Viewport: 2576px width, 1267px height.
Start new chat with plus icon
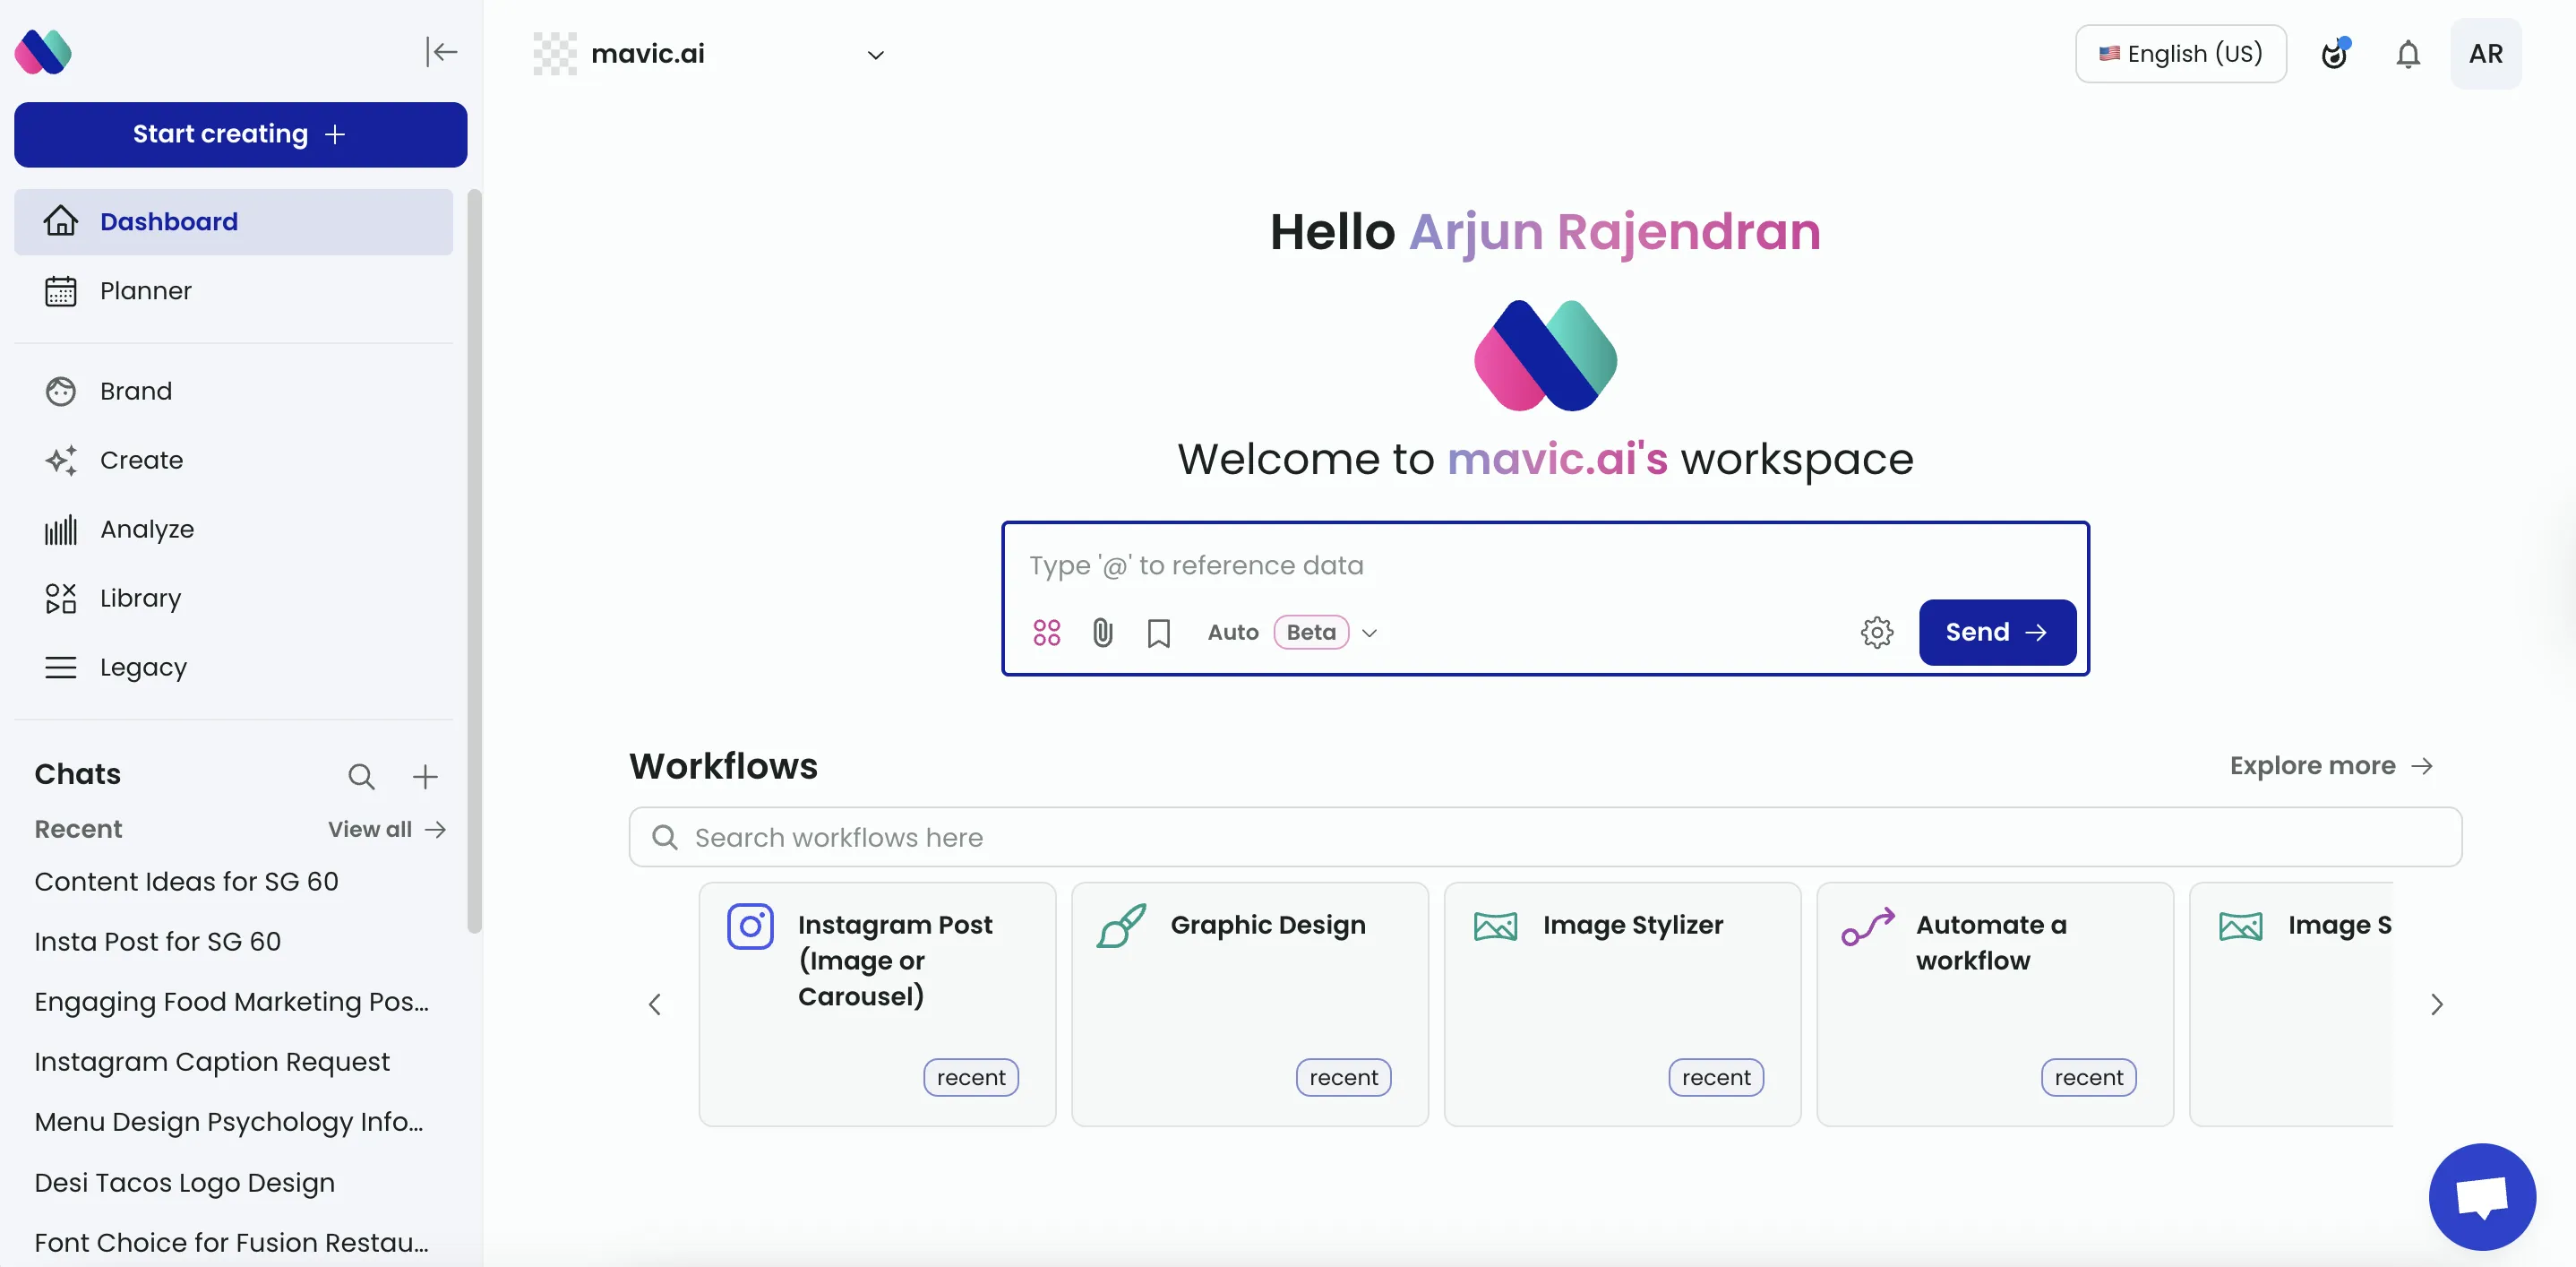425,776
